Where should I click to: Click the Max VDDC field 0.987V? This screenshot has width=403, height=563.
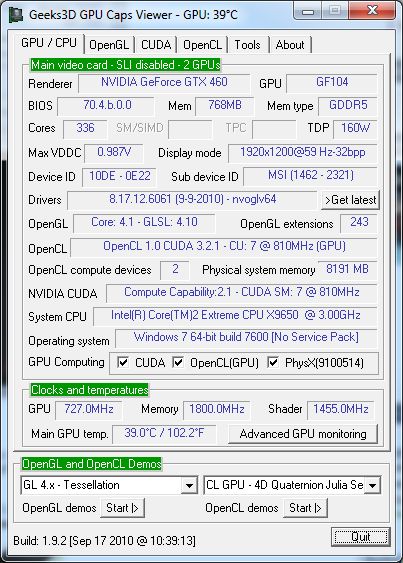(x=114, y=153)
